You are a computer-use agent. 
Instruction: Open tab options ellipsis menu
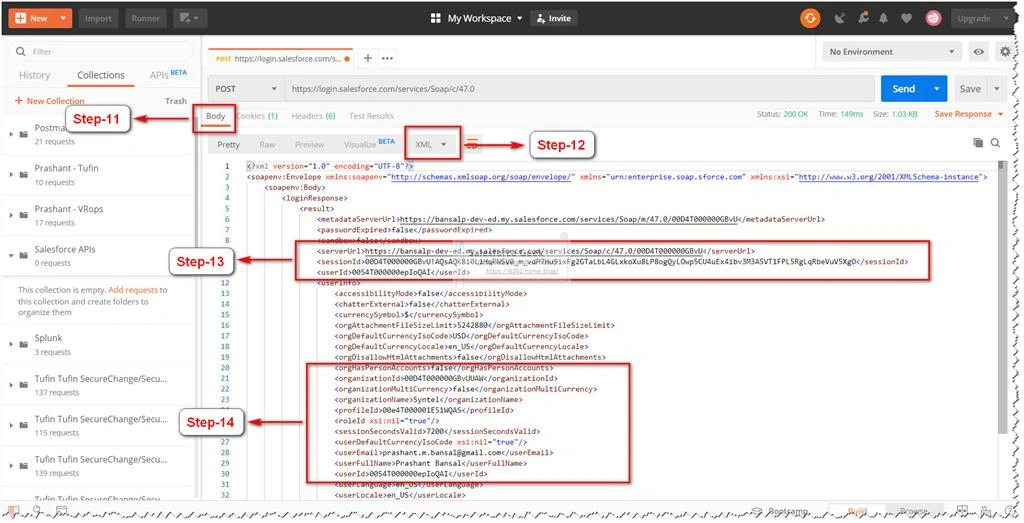coord(387,58)
